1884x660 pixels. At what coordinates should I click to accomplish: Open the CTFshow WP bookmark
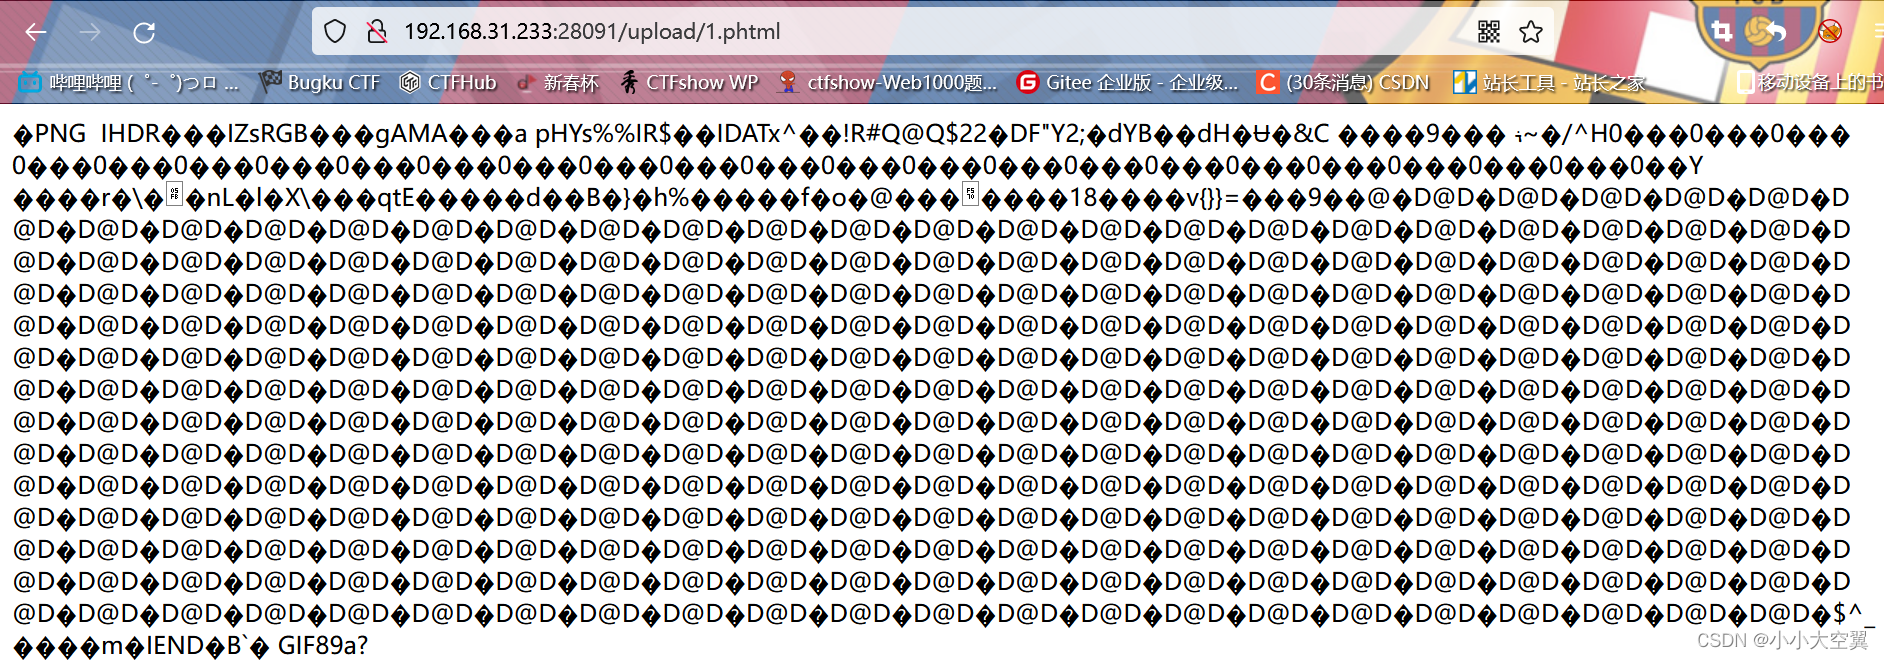(689, 83)
